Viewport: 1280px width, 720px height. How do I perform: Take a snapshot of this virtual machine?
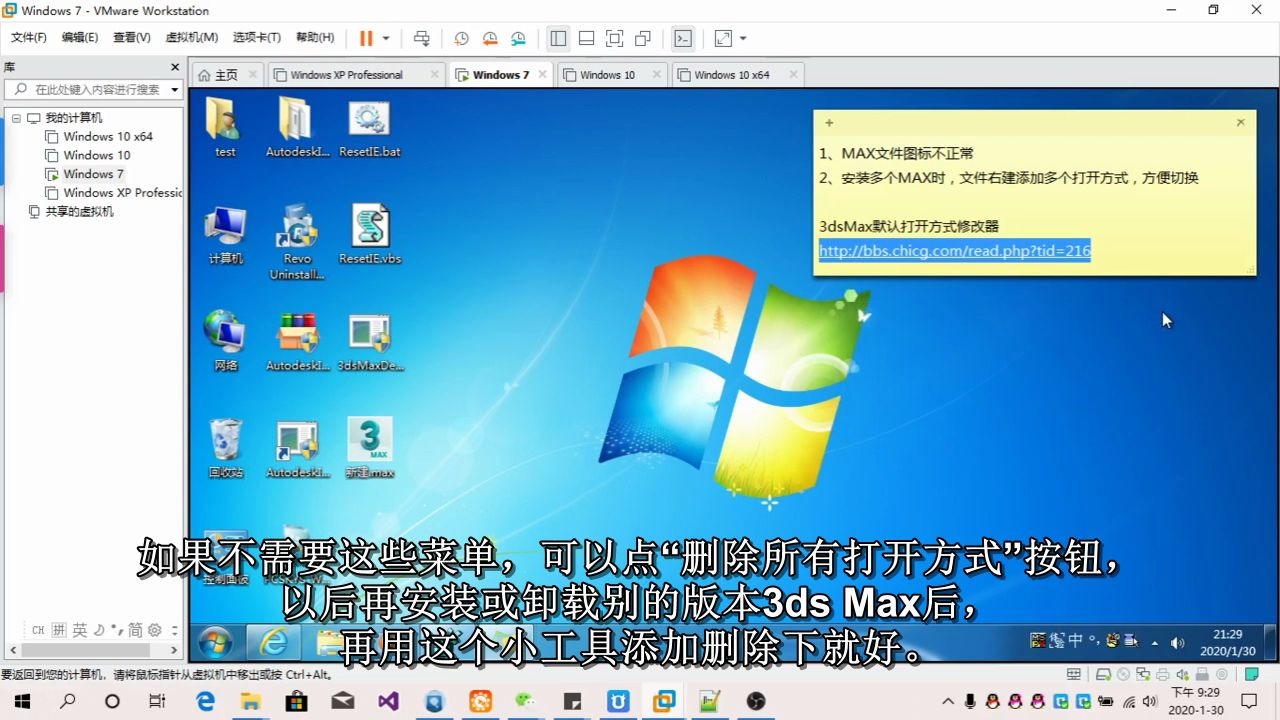[461, 38]
